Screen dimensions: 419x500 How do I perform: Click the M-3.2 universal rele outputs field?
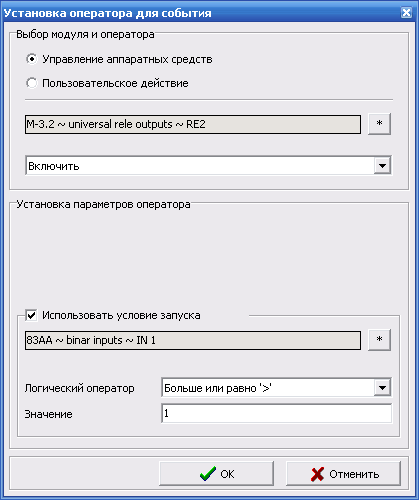pos(193,124)
